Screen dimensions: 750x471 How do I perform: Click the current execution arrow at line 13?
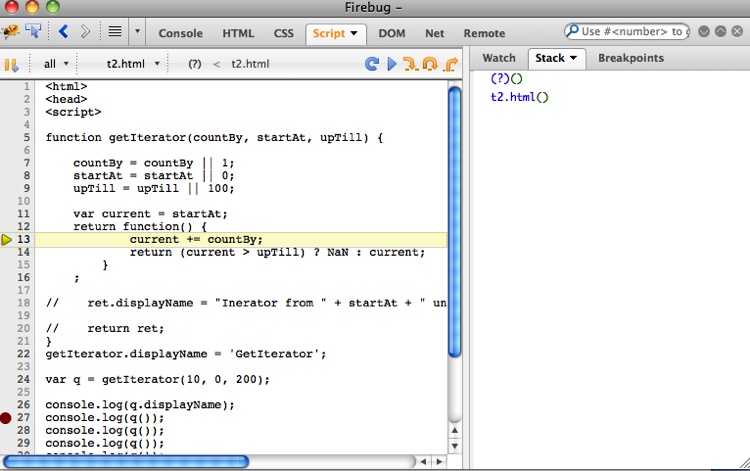click(x=6, y=240)
